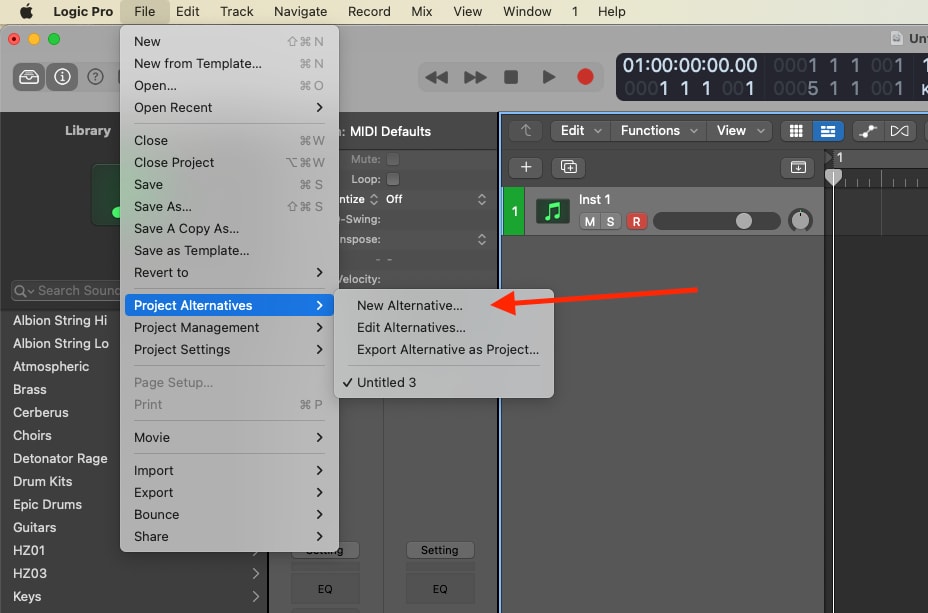This screenshot has height=613, width=928.
Task: Select Save as Template... in File menu
Action: [229, 251]
